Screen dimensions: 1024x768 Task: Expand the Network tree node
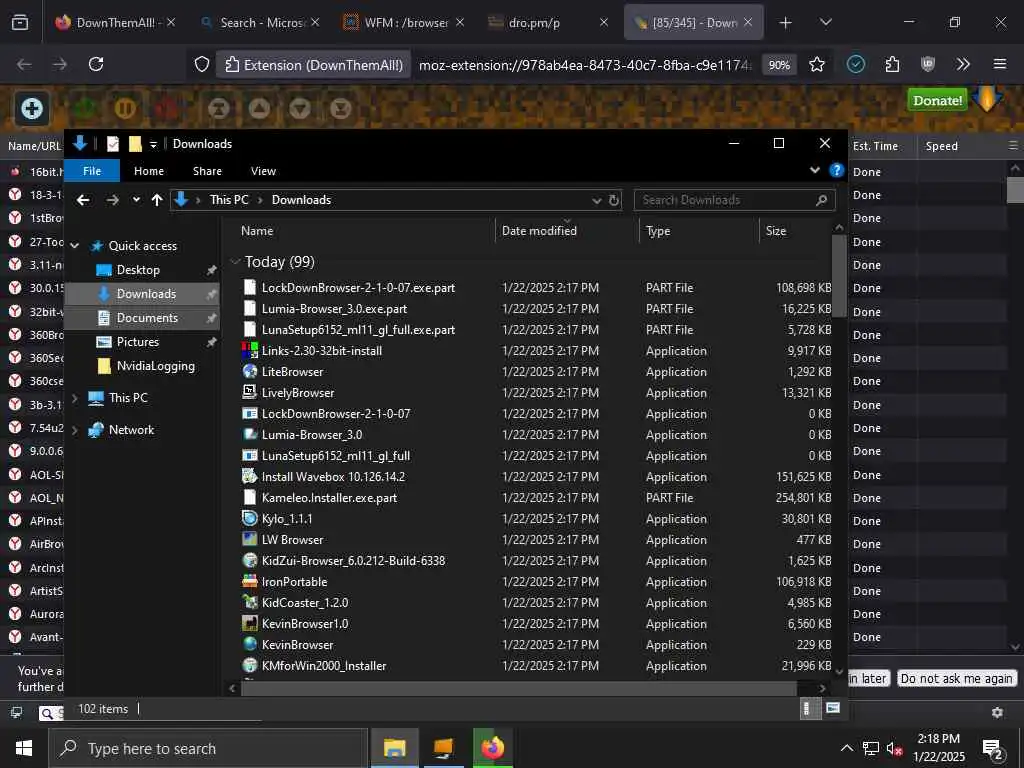(74, 430)
